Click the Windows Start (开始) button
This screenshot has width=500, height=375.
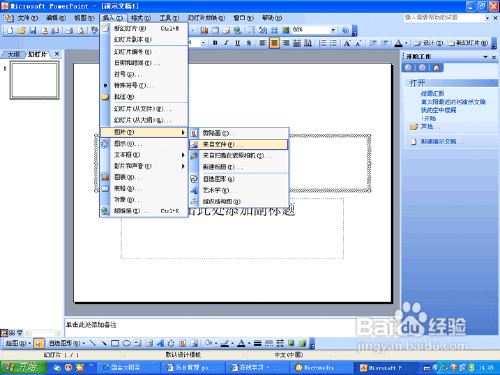click(x=23, y=367)
